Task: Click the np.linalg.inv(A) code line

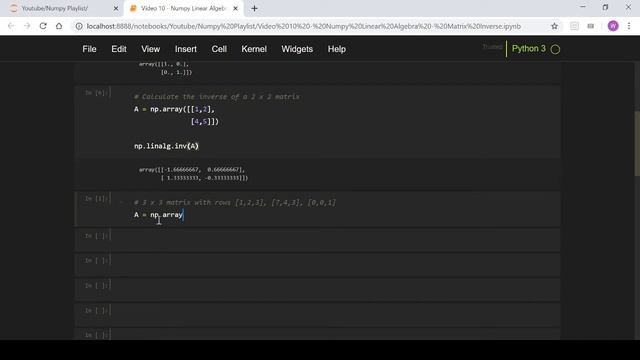Action: pyautogui.click(x=166, y=146)
